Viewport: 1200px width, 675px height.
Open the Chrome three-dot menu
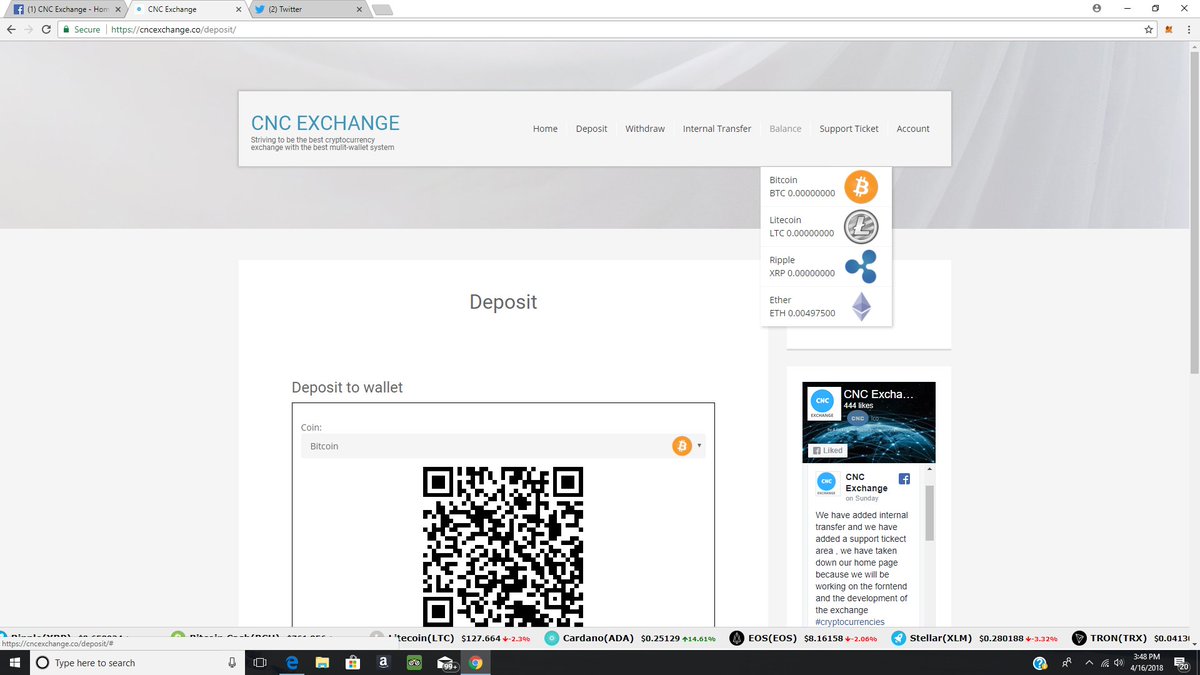point(1189,30)
